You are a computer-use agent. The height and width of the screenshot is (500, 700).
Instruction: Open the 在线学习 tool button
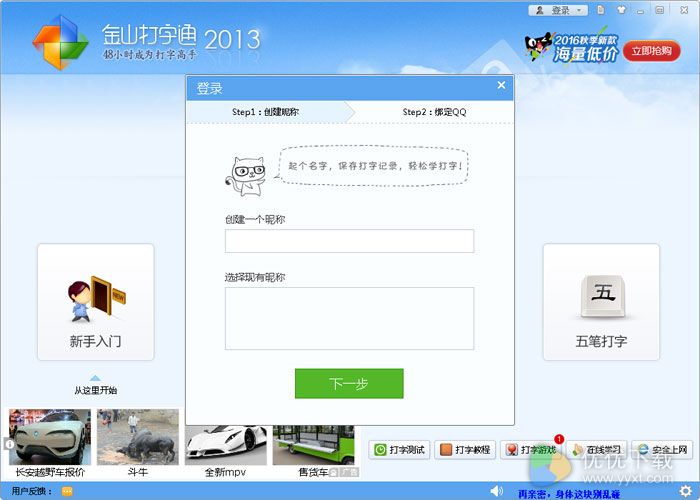click(x=597, y=450)
